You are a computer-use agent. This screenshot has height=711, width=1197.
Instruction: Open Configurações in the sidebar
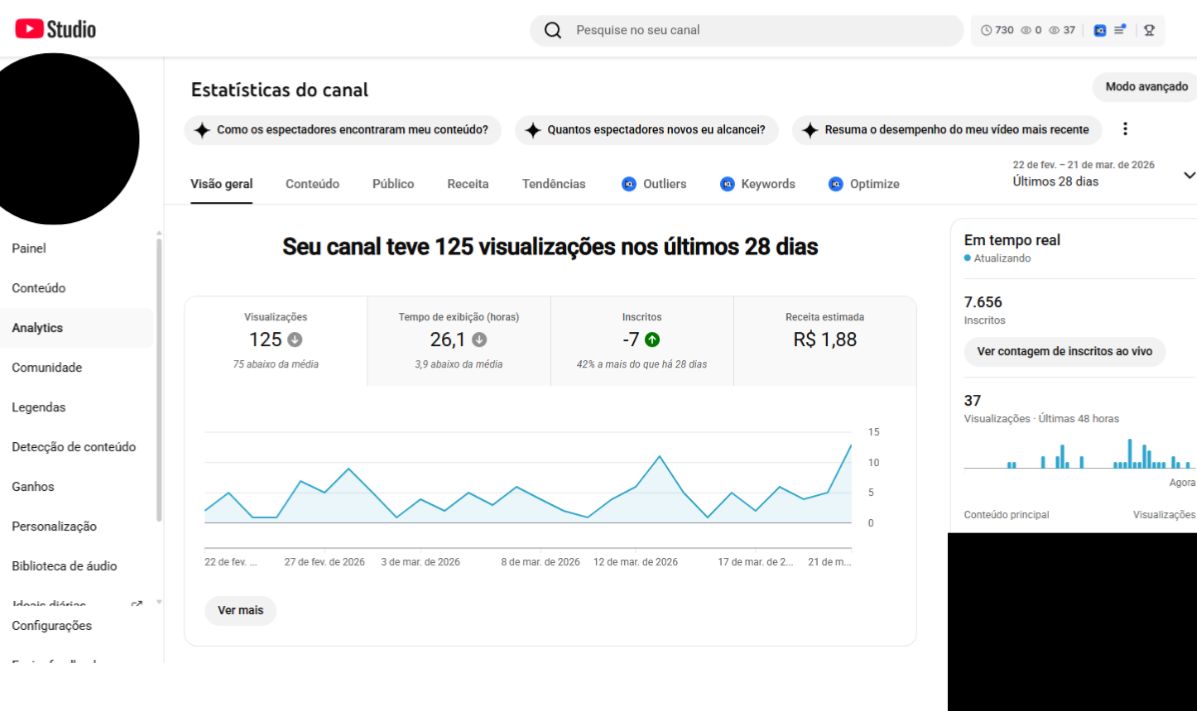76,625
